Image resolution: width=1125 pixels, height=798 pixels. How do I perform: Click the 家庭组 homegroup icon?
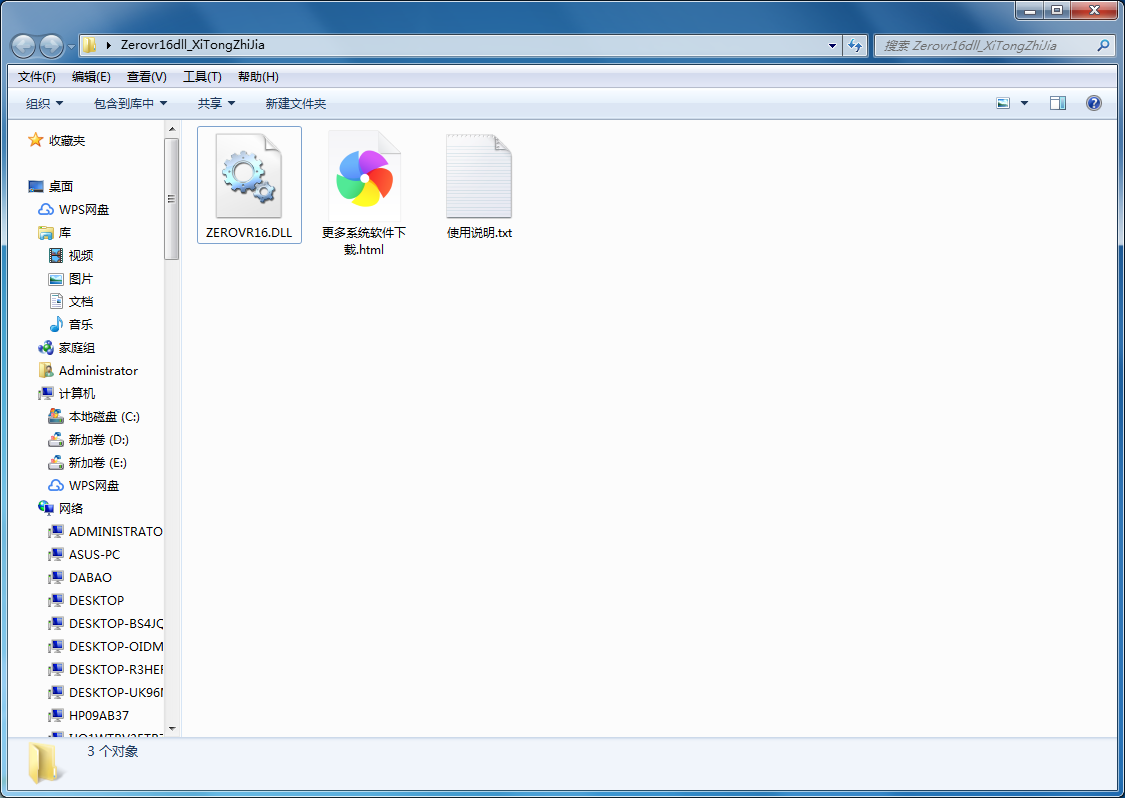[46, 347]
